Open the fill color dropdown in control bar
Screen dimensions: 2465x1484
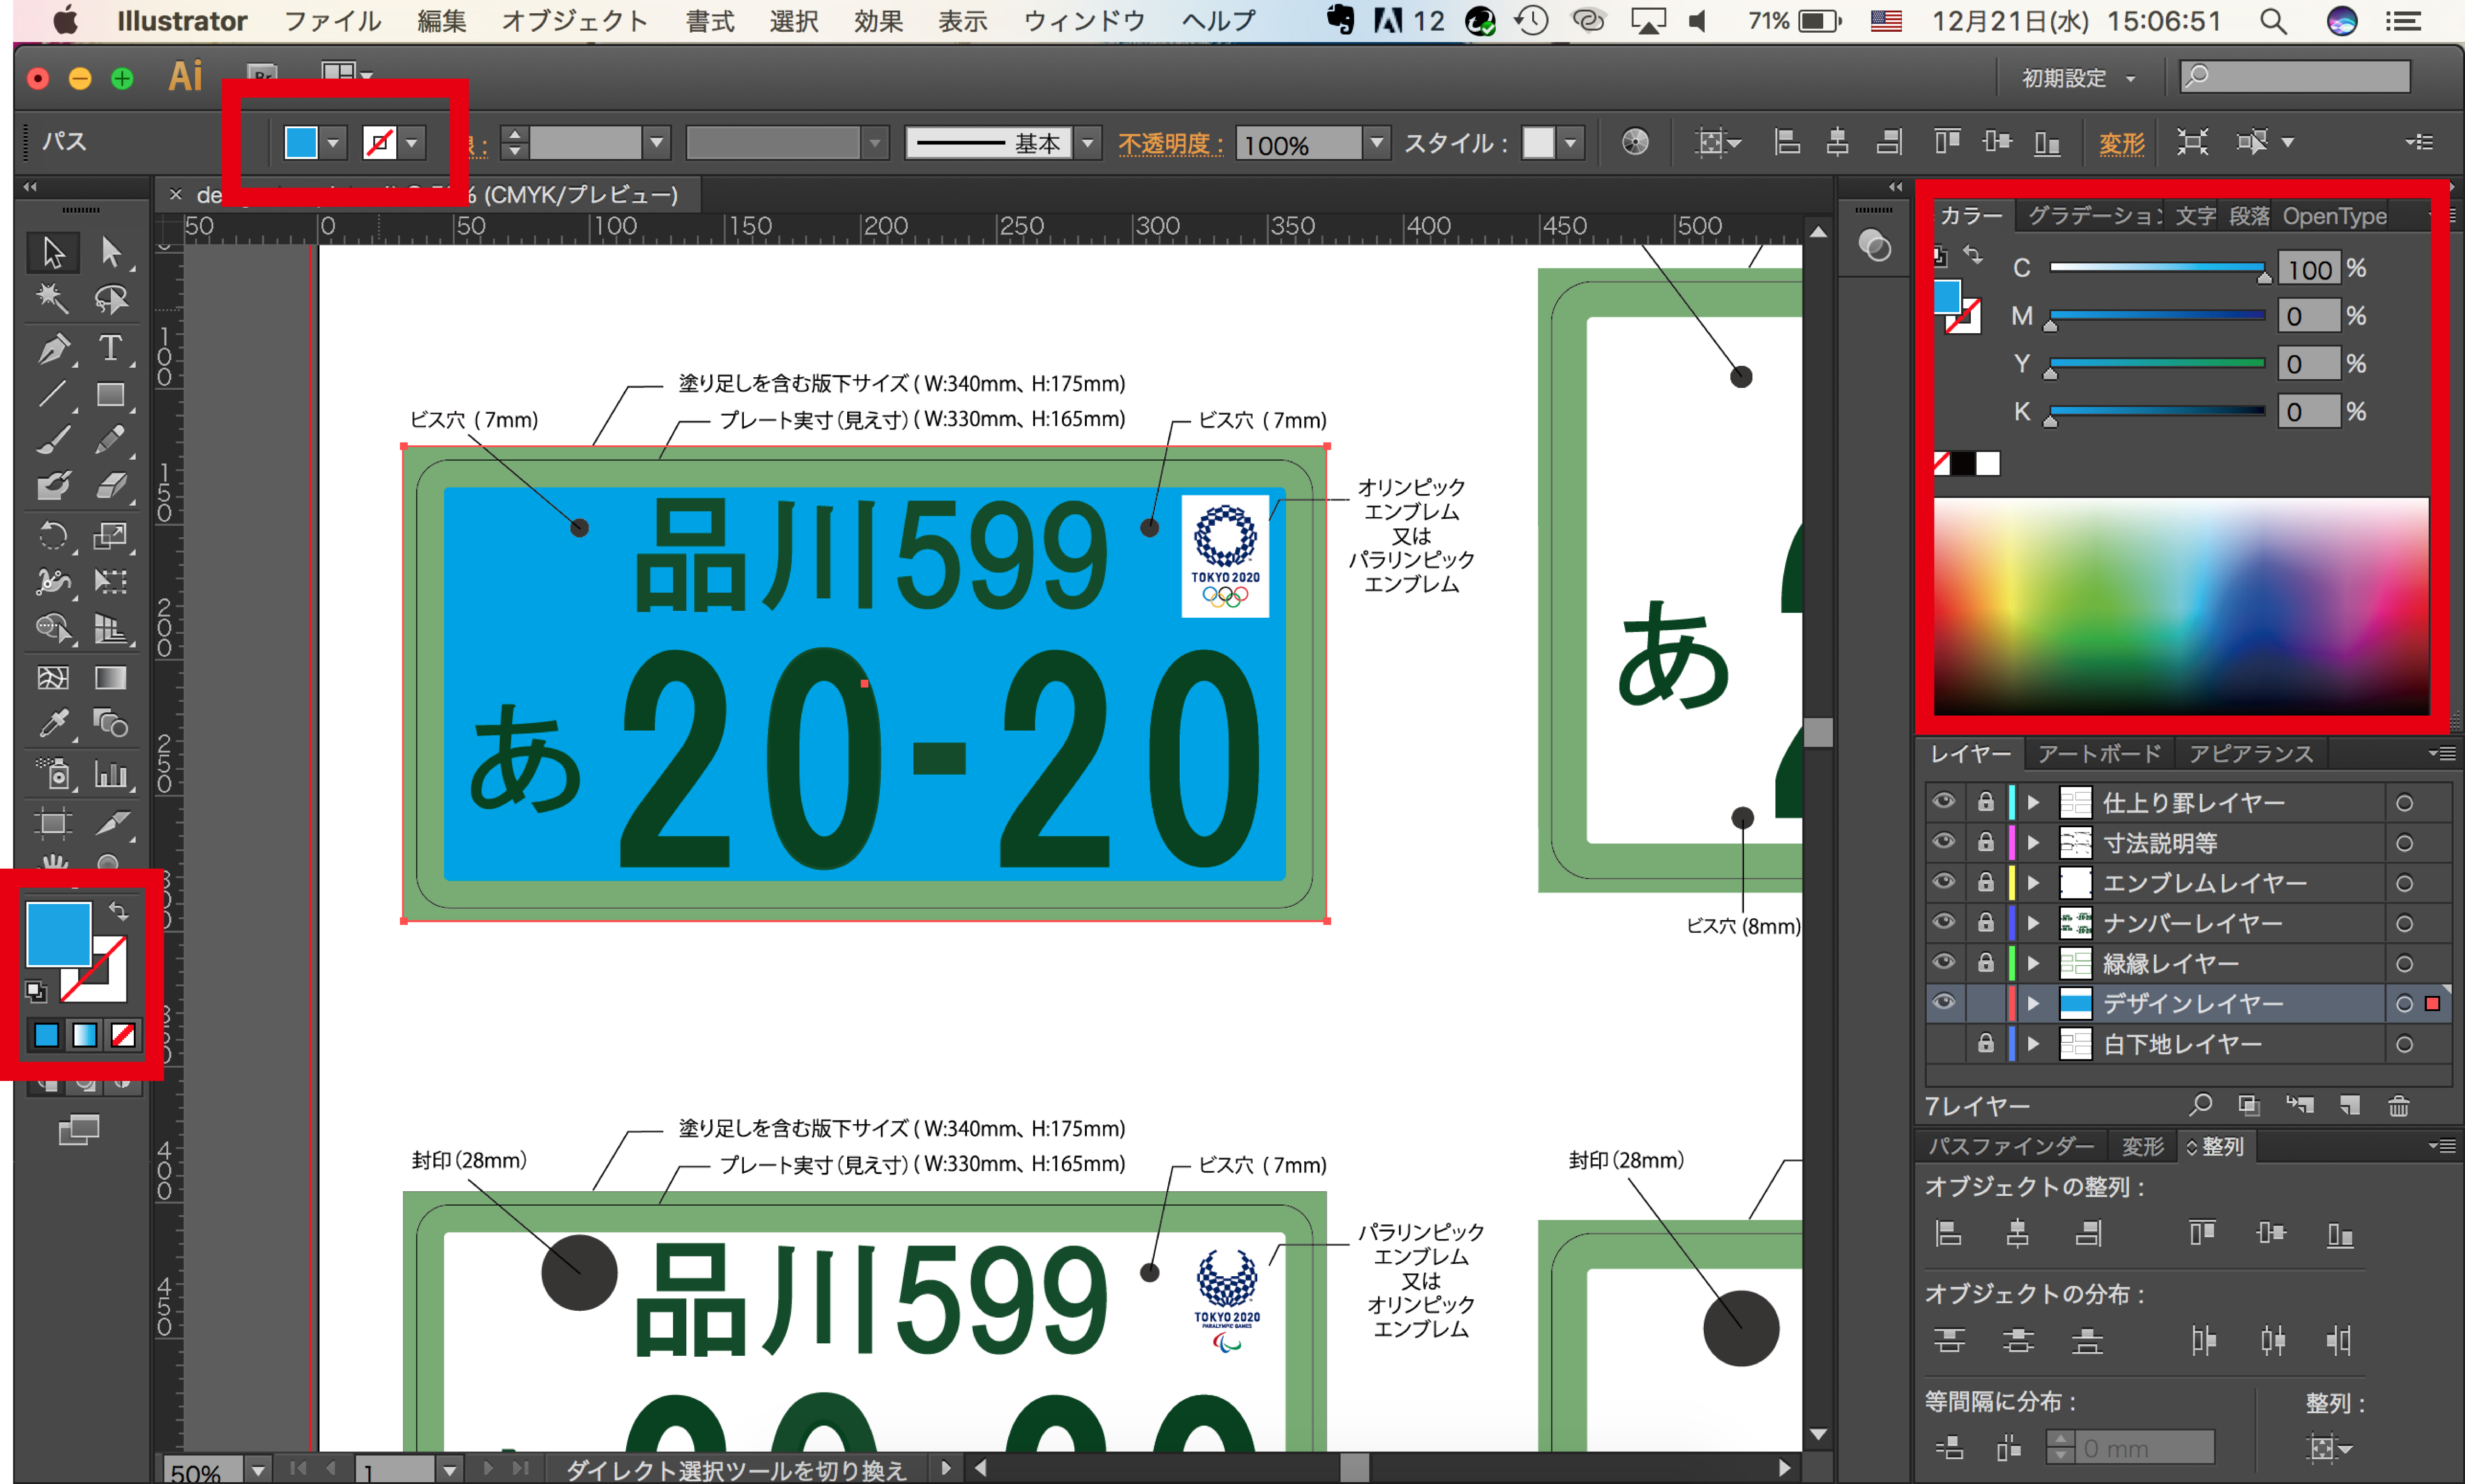[333, 143]
